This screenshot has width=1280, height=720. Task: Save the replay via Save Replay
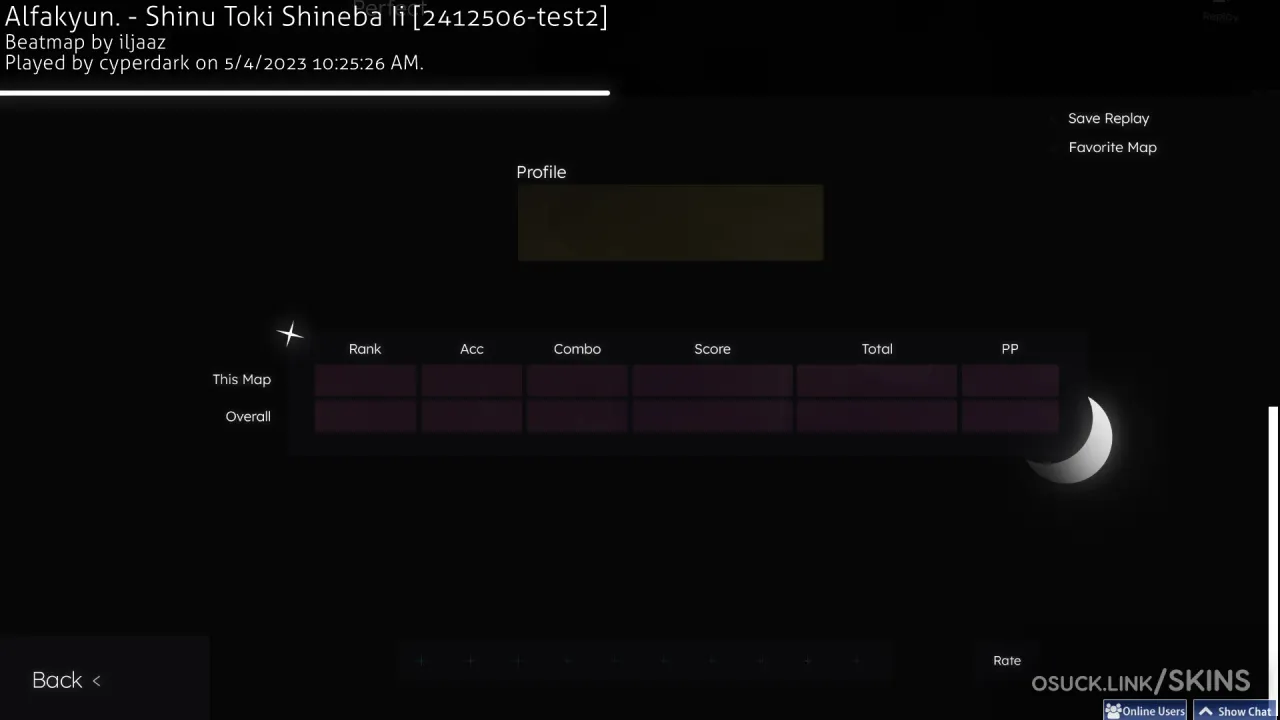point(1108,118)
